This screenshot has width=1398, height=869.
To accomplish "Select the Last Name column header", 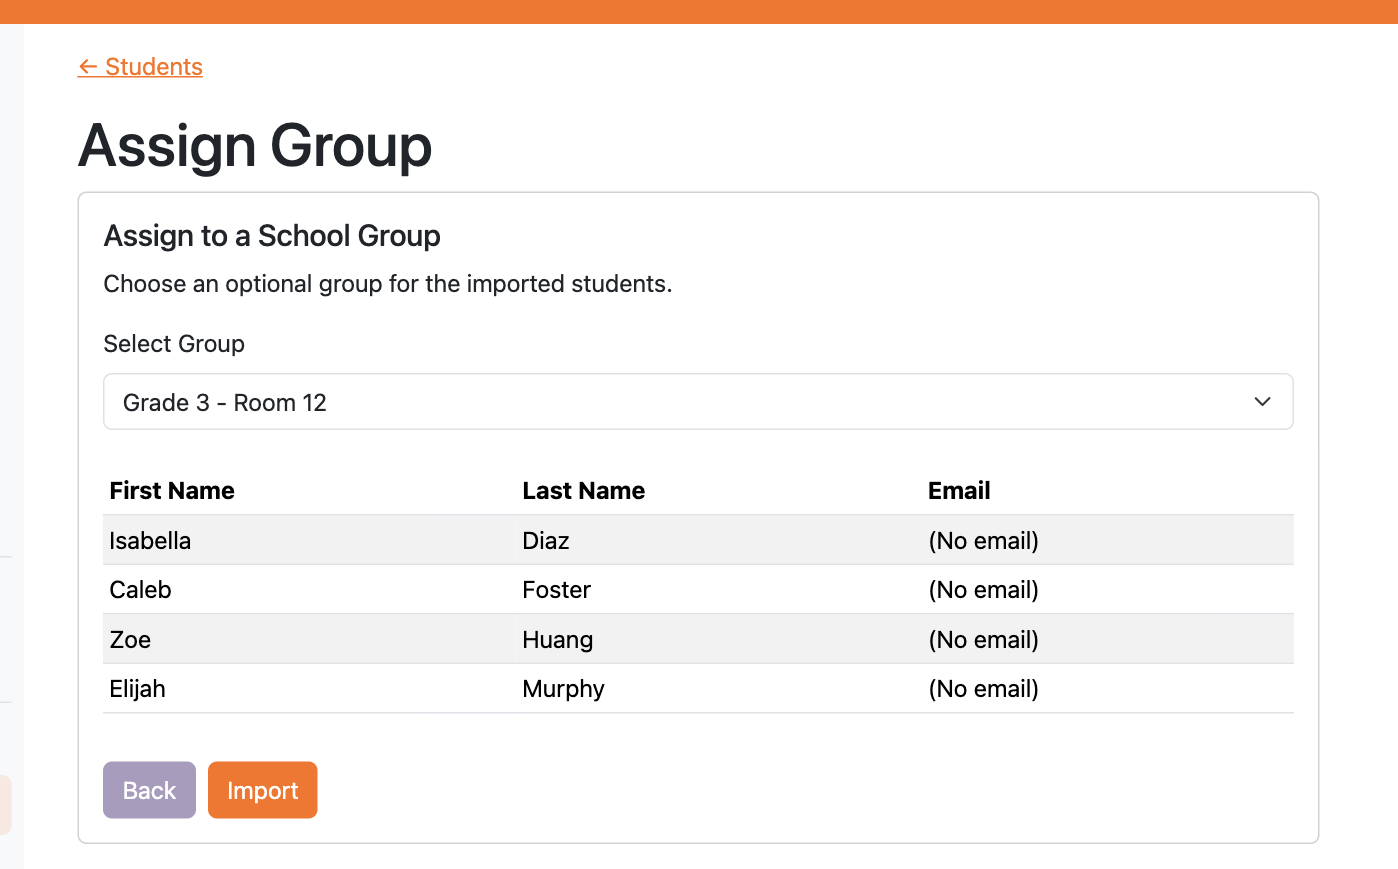I will [x=584, y=491].
